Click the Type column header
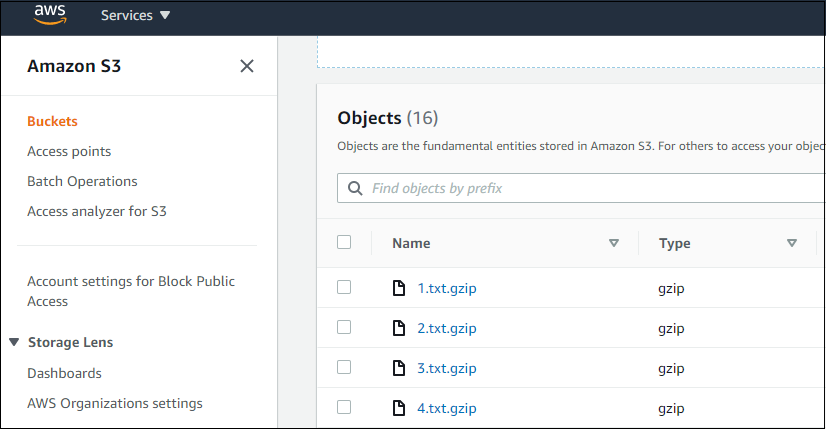This screenshot has width=826, height=429. coord(674,243)
